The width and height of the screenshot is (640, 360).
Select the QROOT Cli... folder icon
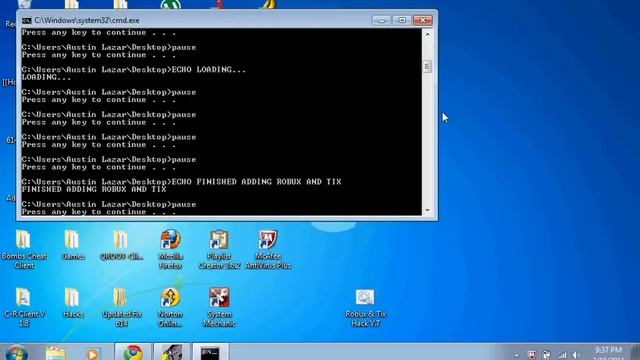[x=121, y=245]
